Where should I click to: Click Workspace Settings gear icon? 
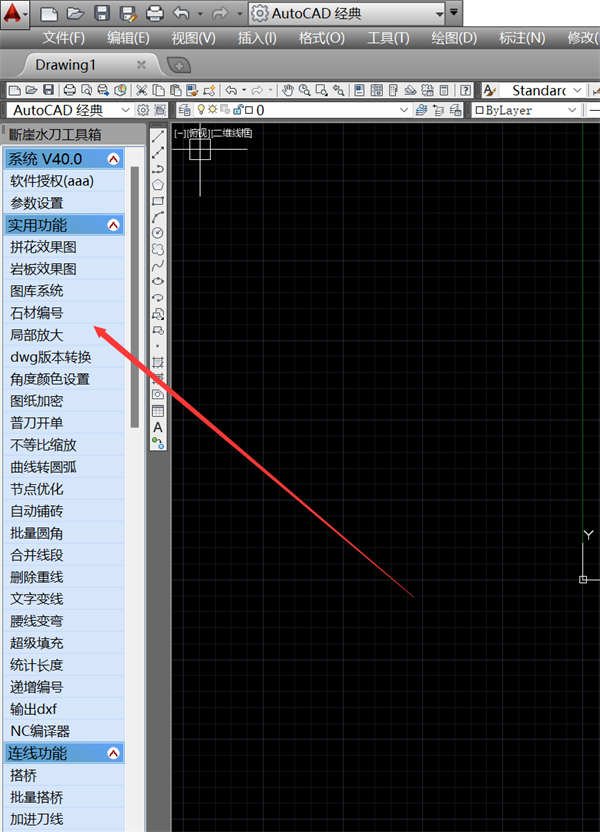[x=143, y=110]
